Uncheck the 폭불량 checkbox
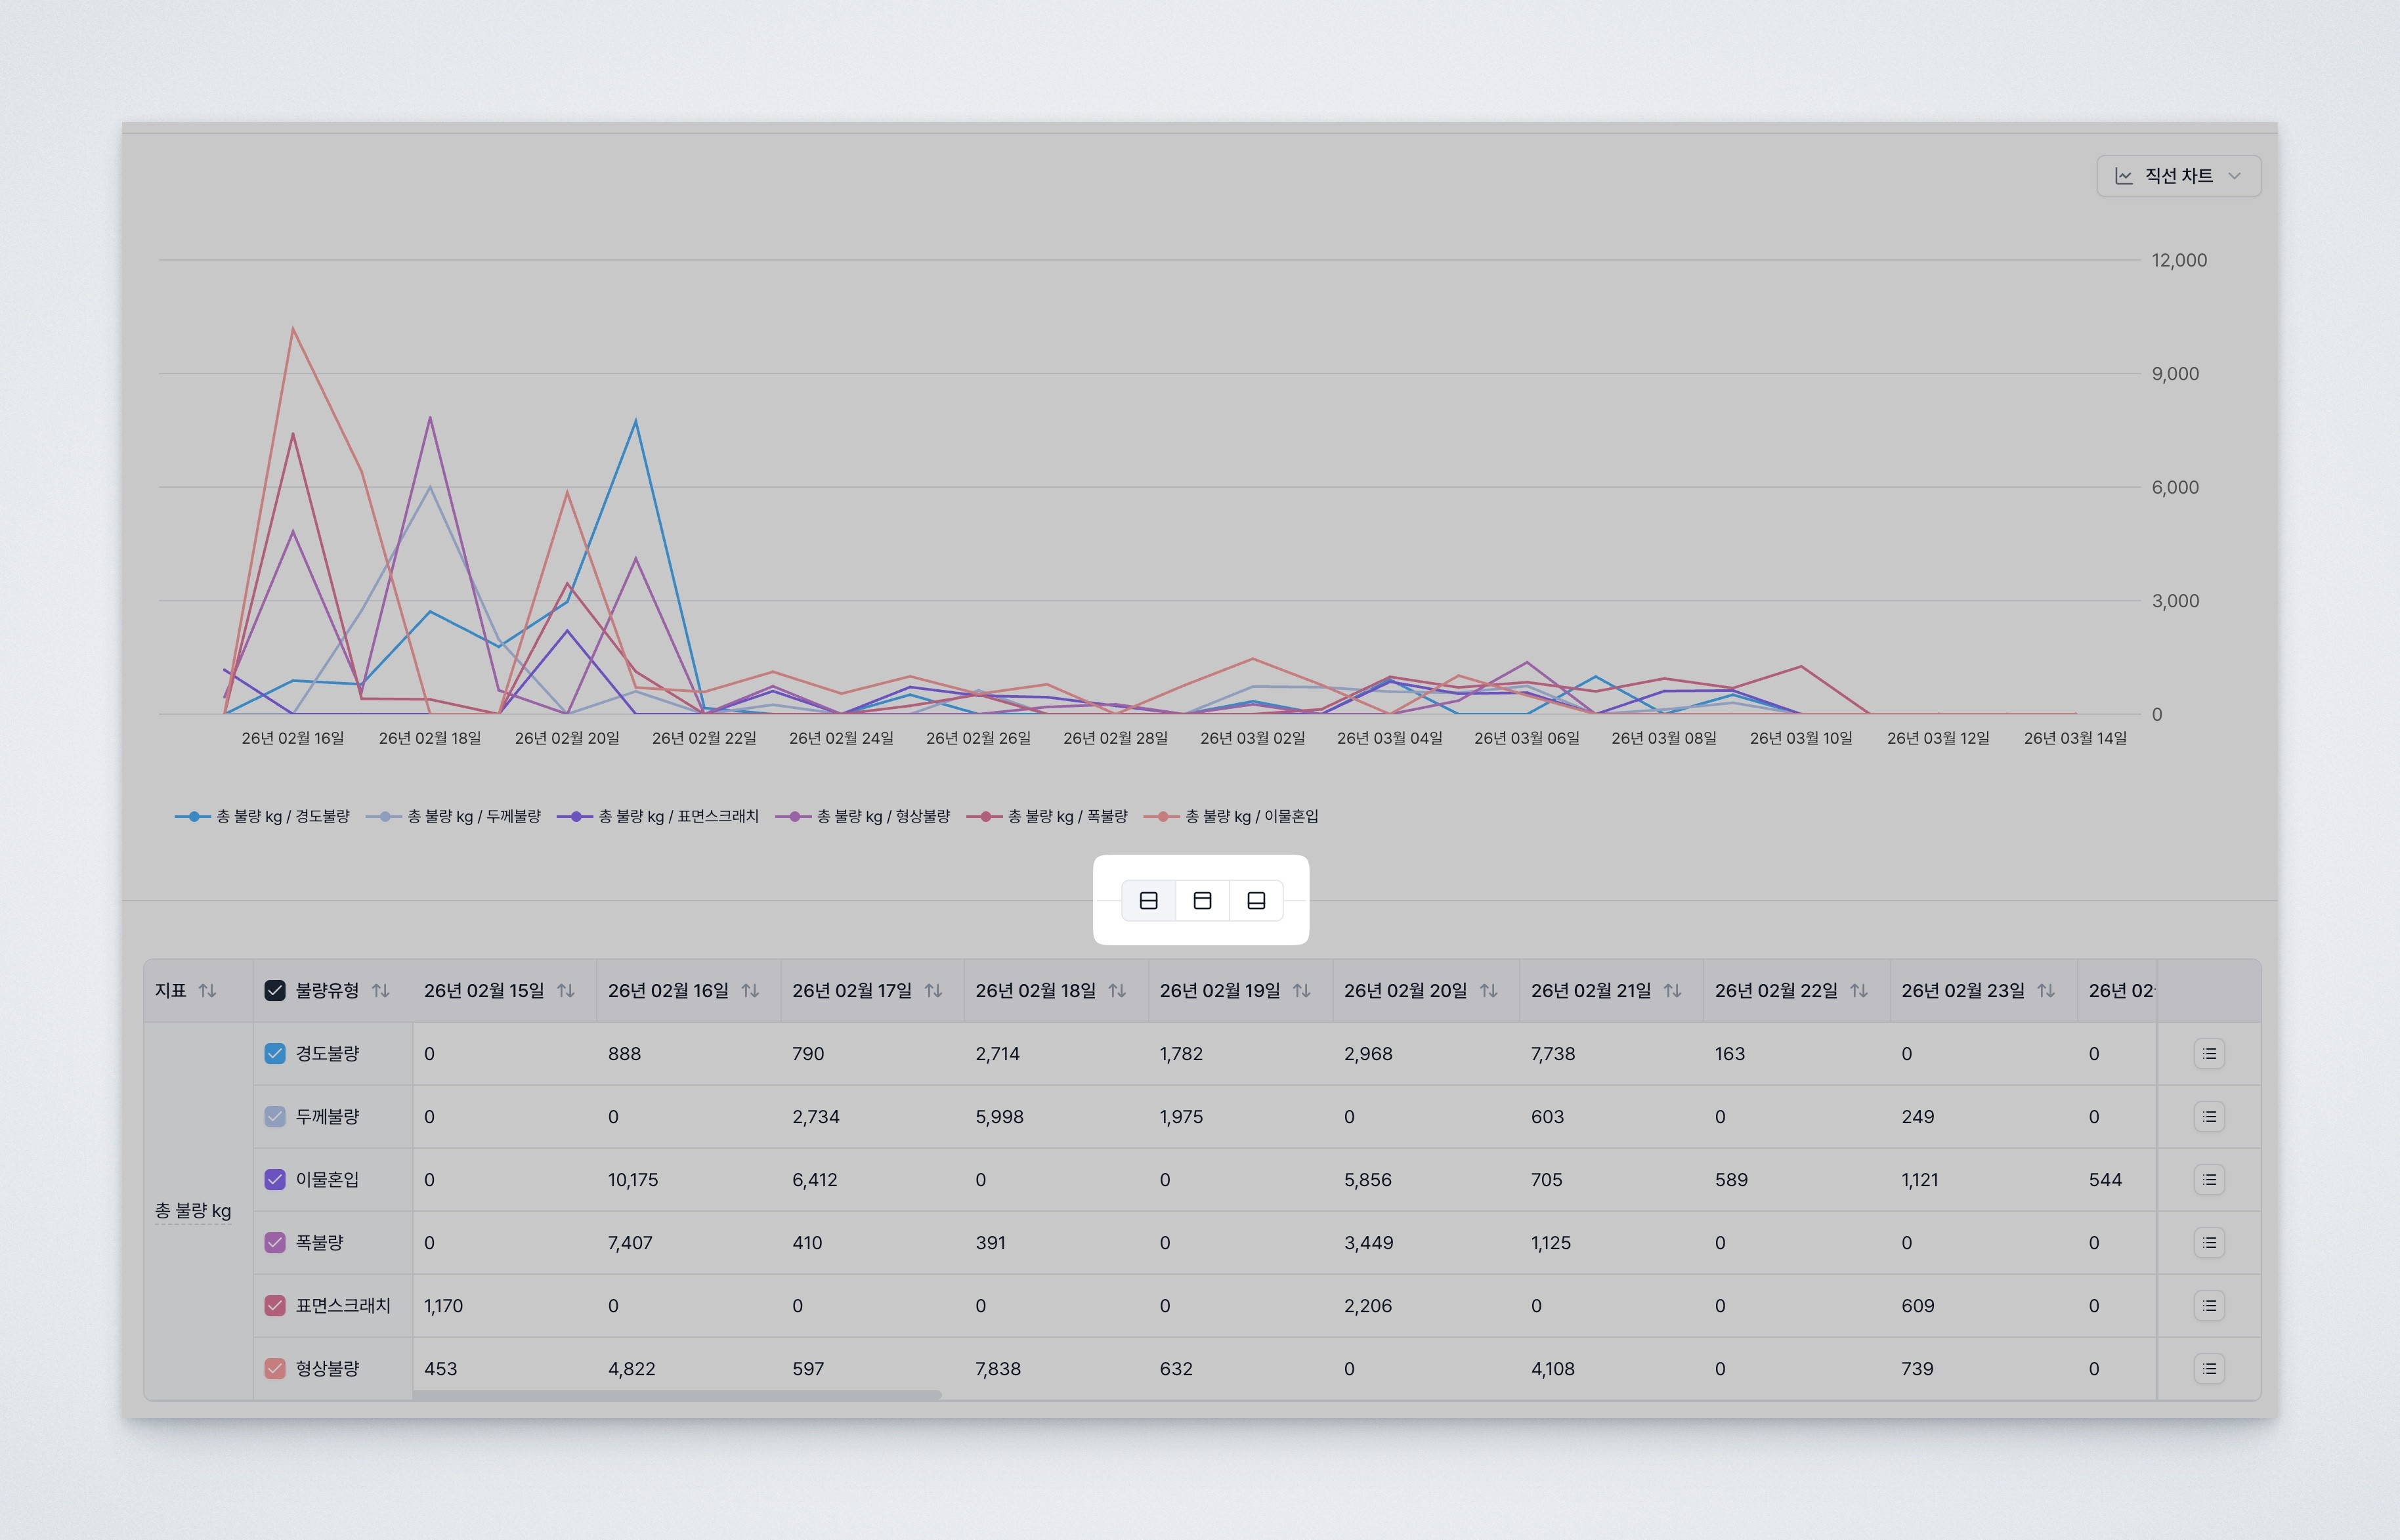 (x=274, y=1242)
